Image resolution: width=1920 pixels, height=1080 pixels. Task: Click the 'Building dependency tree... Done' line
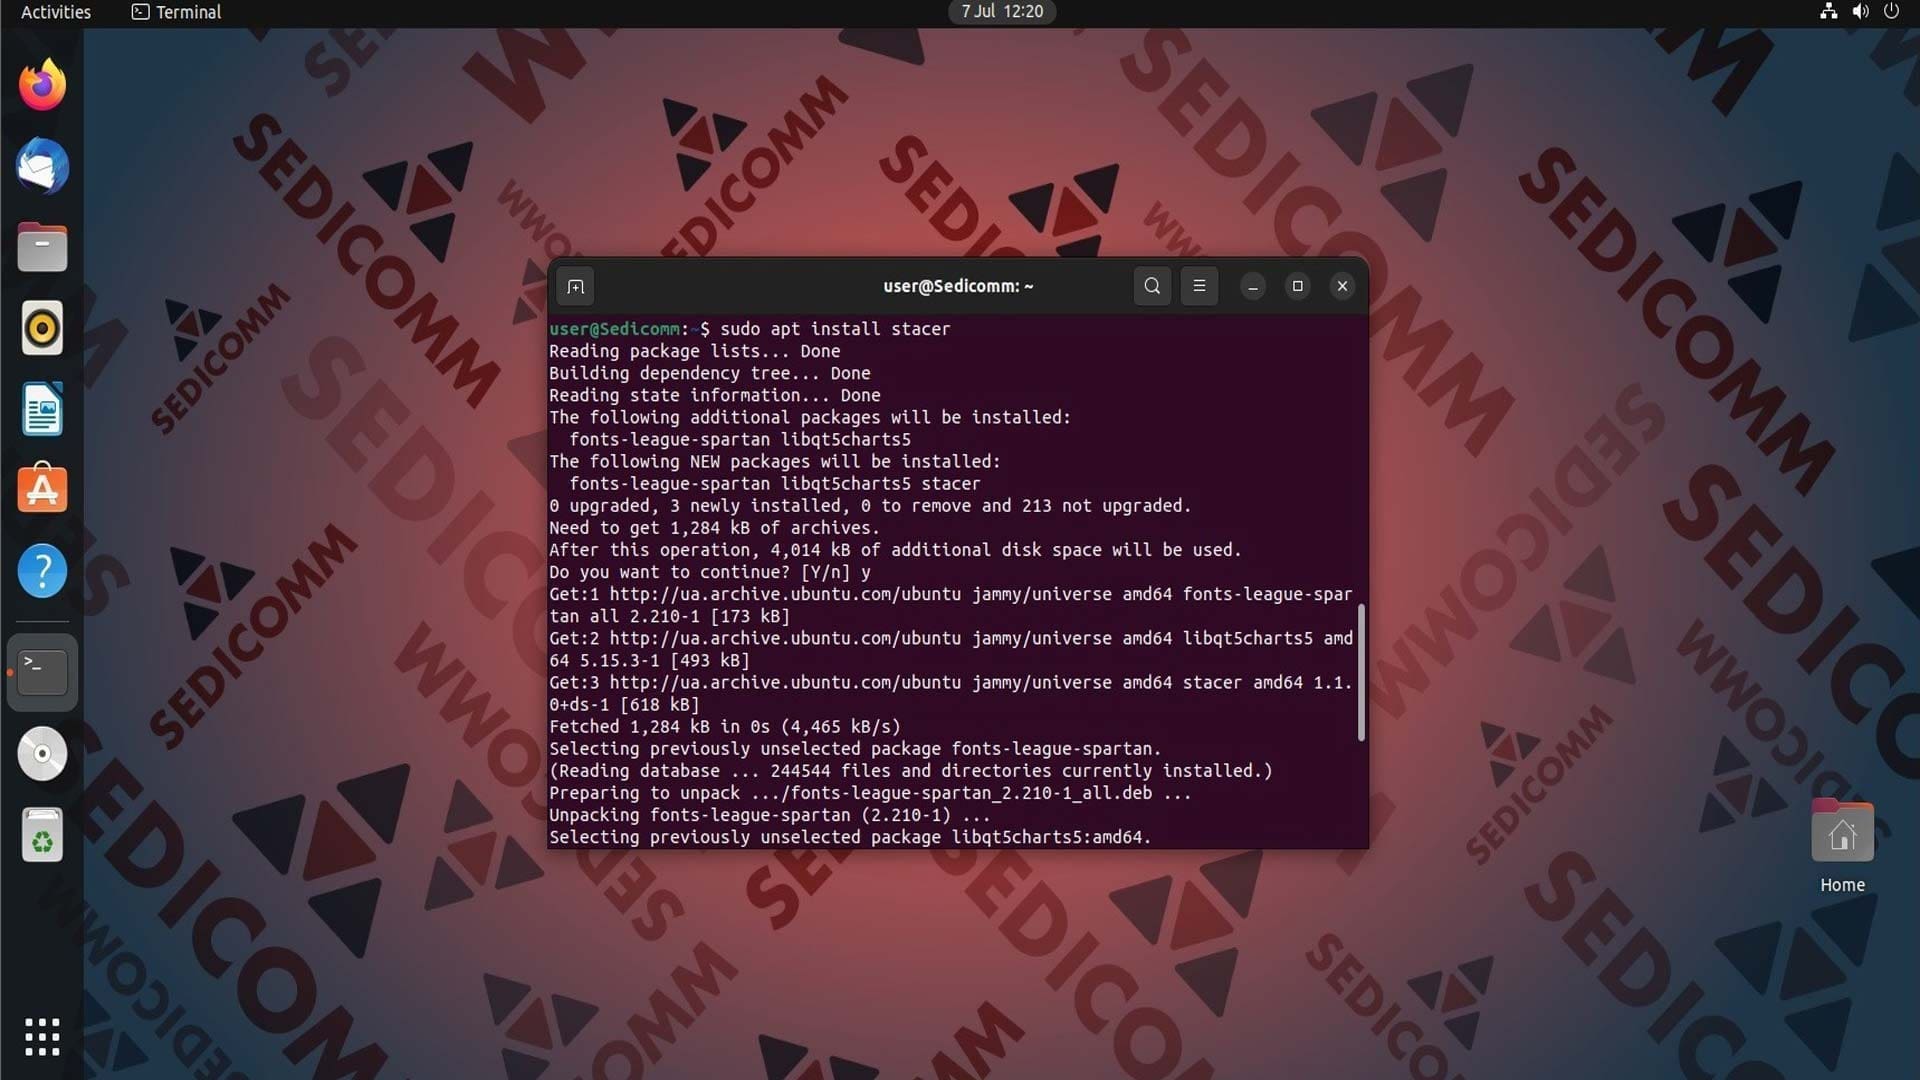click(x=710, y=373)
